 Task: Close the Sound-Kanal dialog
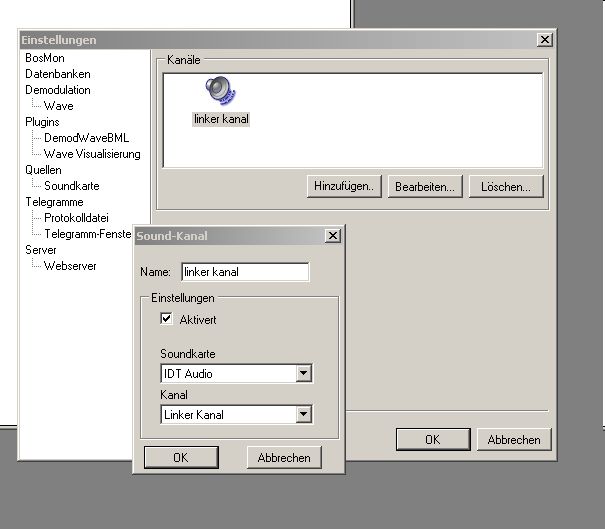tap(332, 236)
